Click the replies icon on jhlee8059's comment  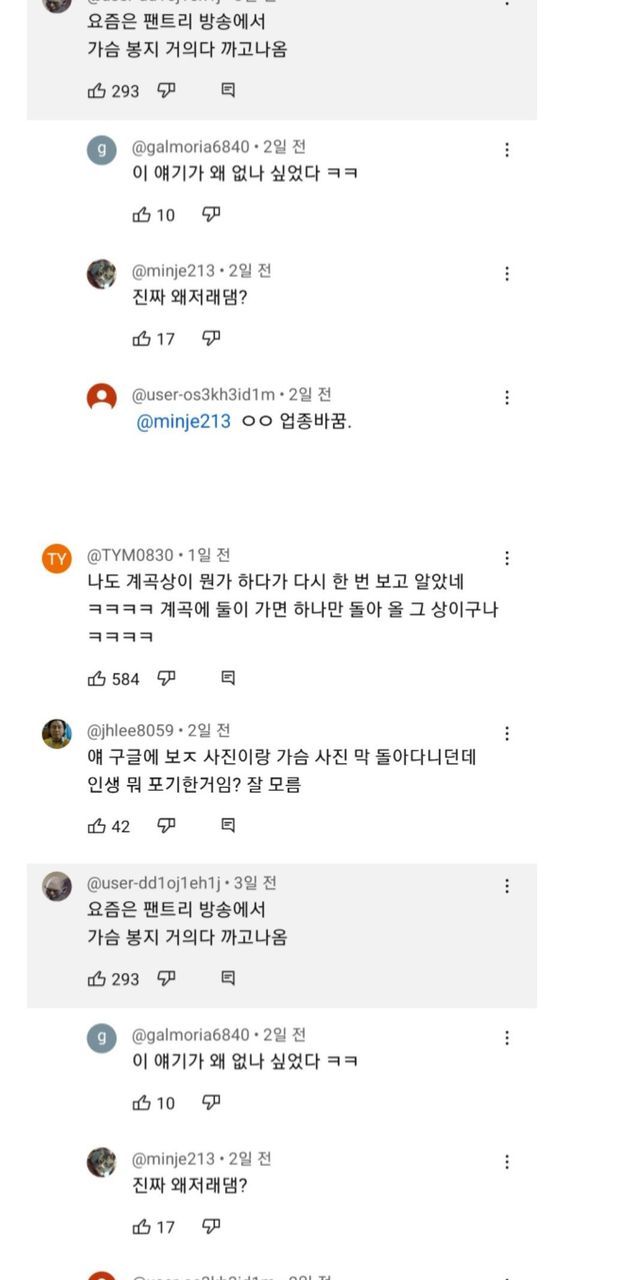tap(228, 826)
